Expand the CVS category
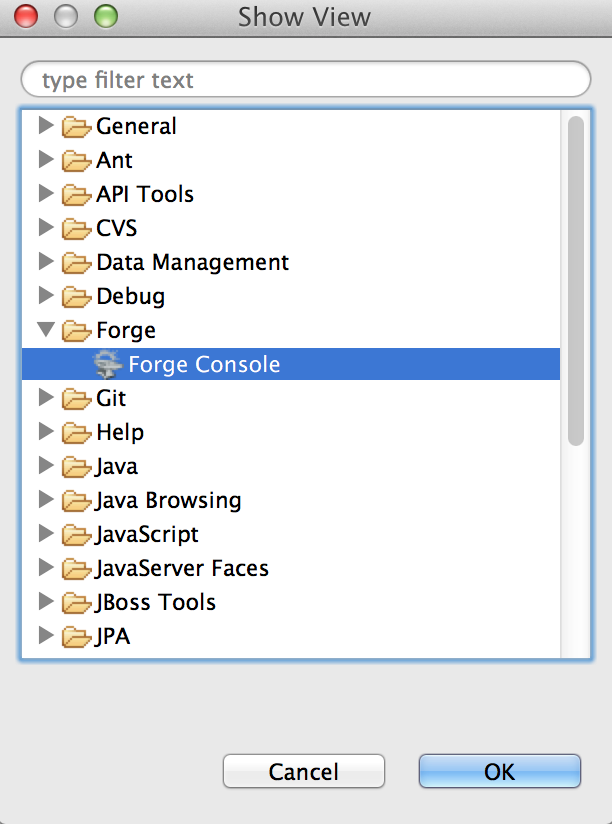 point(46,228)
